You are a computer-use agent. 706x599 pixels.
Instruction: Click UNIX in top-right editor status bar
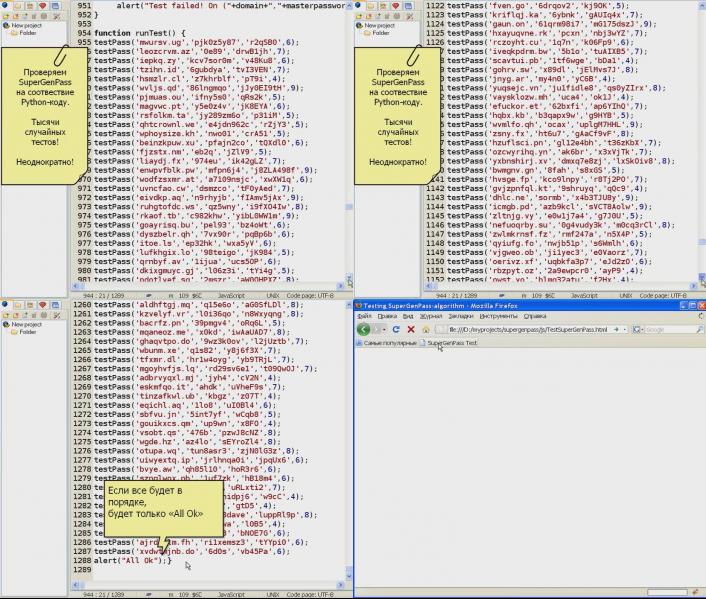[626, 295]
